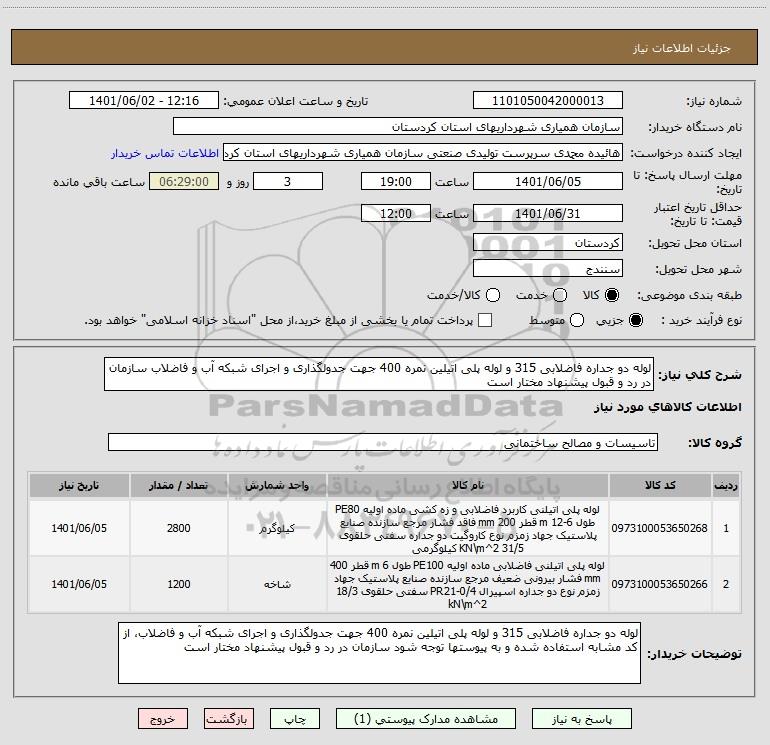
Task: Click the quantity cell 2800
Action: (178, 528)
